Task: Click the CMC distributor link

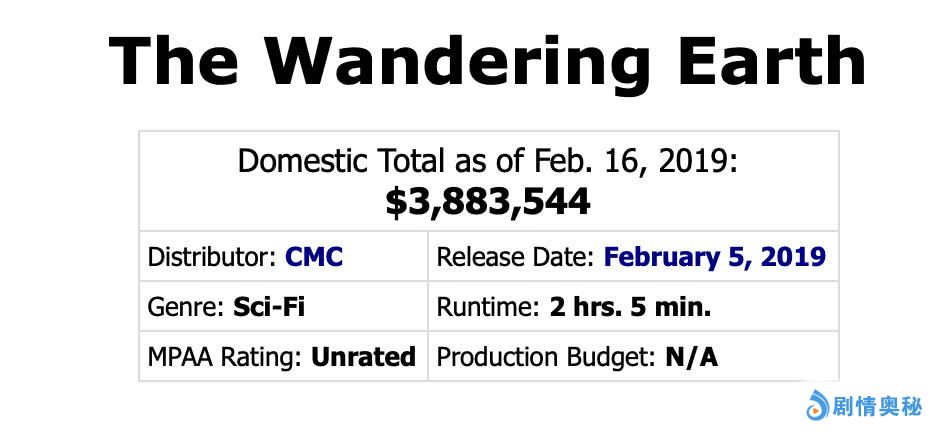Action: tap(314, 257)
